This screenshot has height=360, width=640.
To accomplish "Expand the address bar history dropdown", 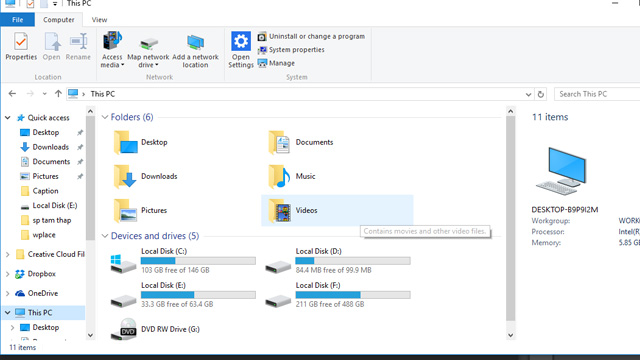I will [x=528, y=94].
